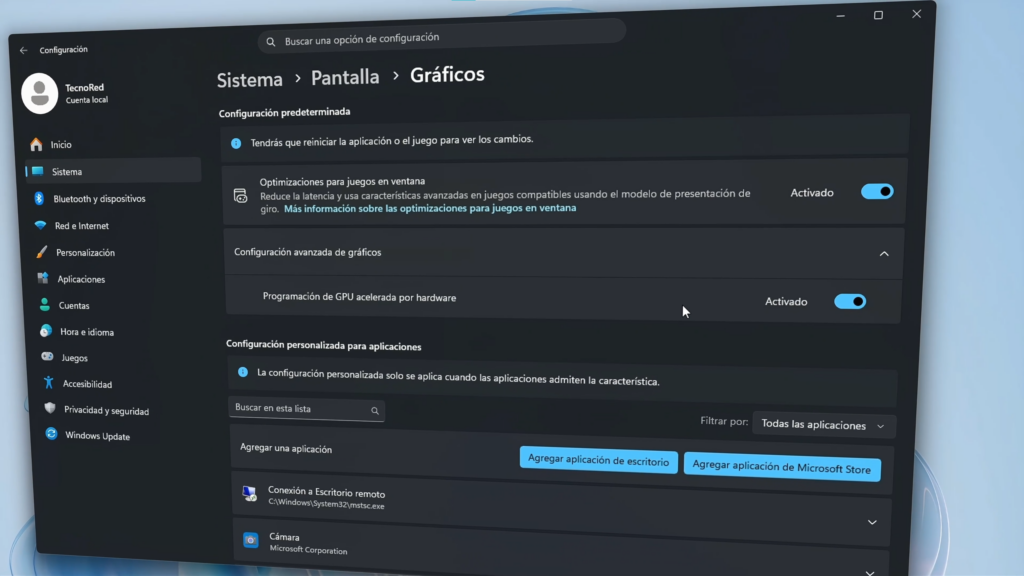
Task: Click the Conexión a Escritorio remoto app icon
Action: (249, 494)
